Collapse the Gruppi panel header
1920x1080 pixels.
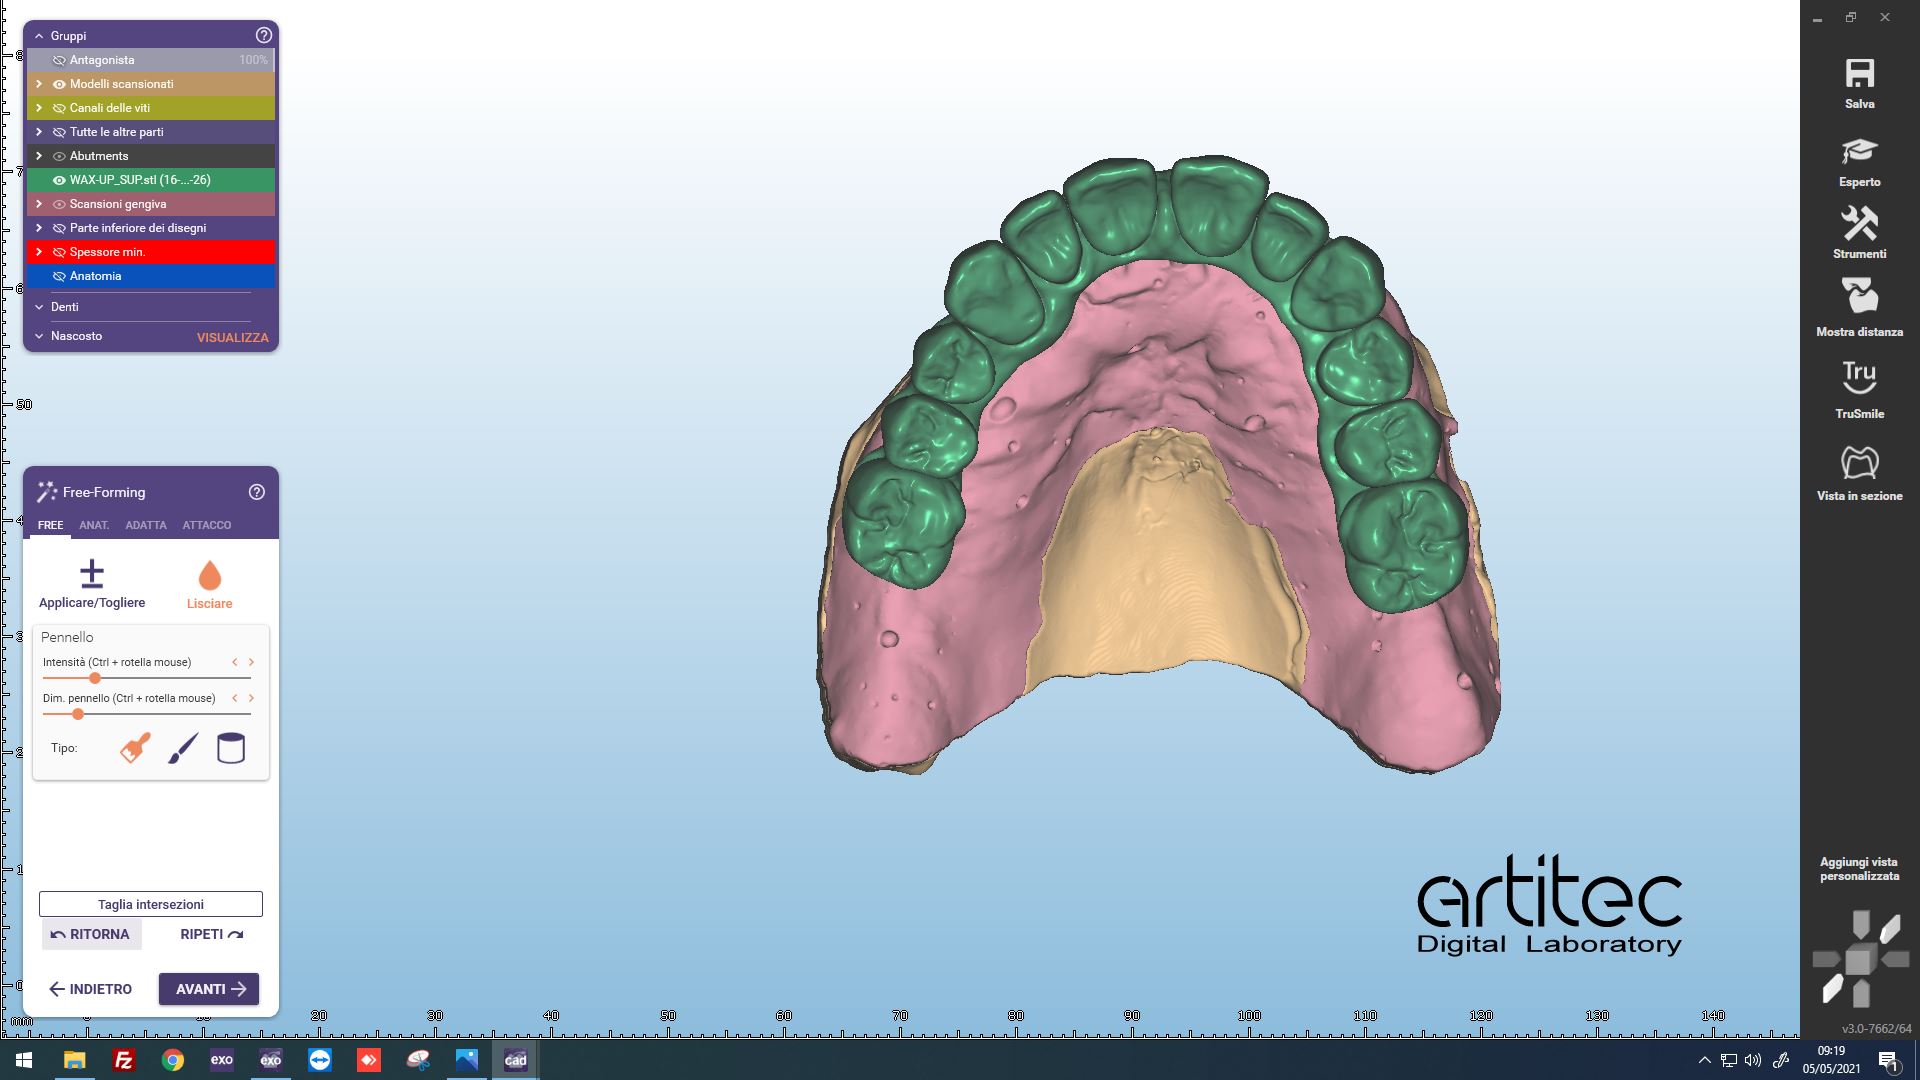click(x=39, y=36)
